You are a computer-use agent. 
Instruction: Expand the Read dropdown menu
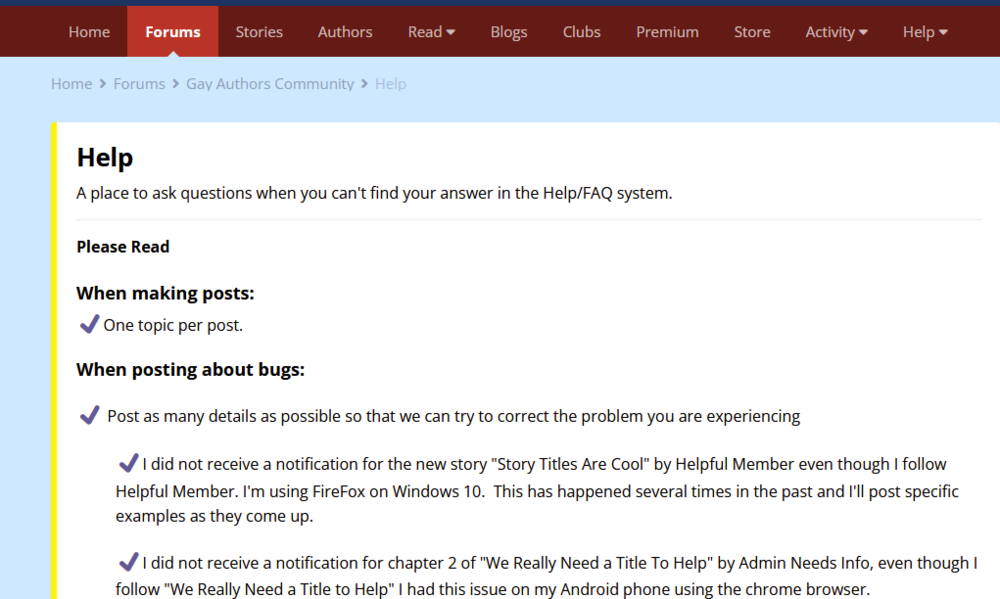431,32
